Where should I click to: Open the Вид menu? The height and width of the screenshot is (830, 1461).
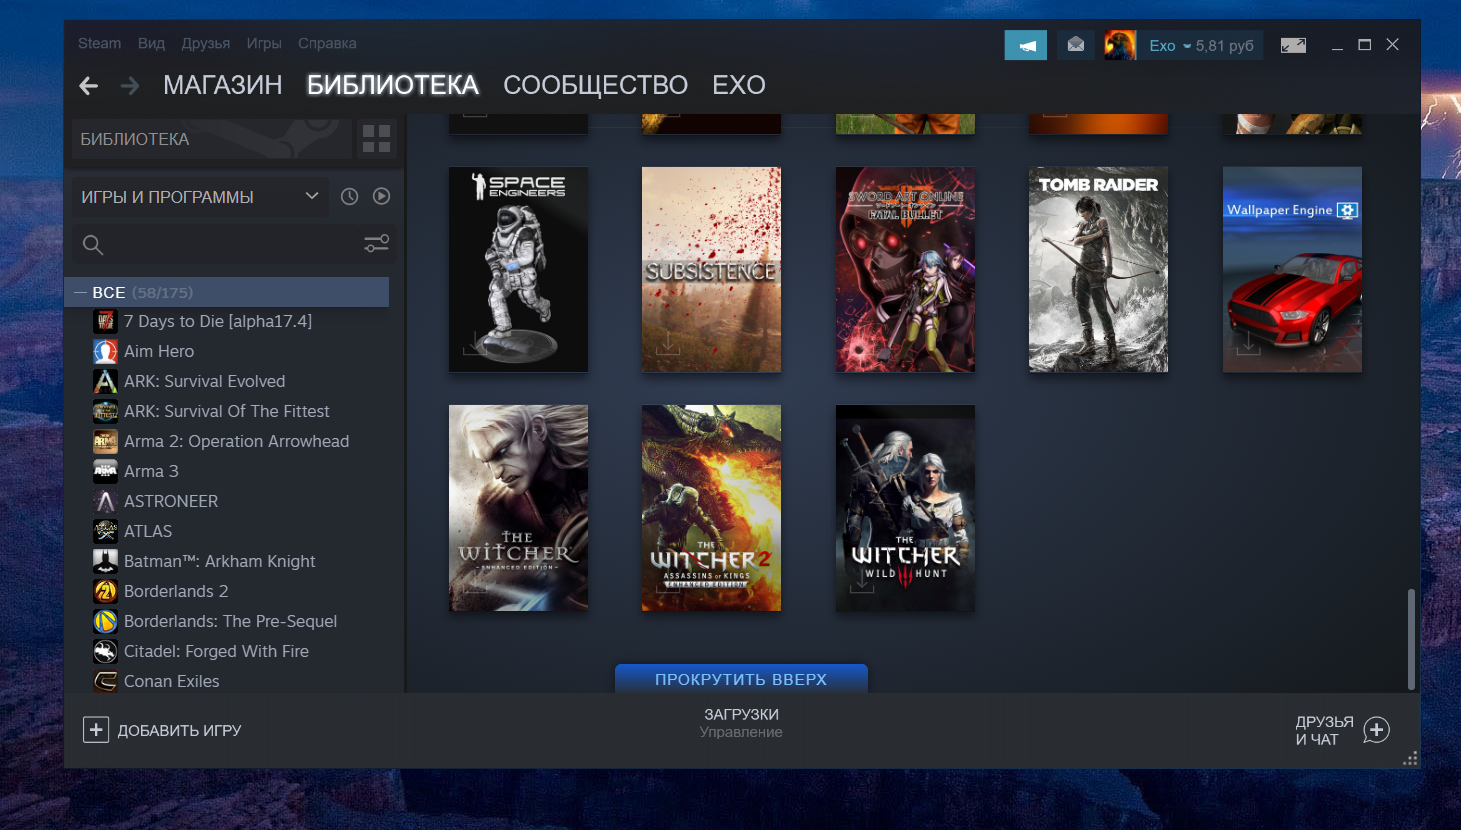click(151, 43)
